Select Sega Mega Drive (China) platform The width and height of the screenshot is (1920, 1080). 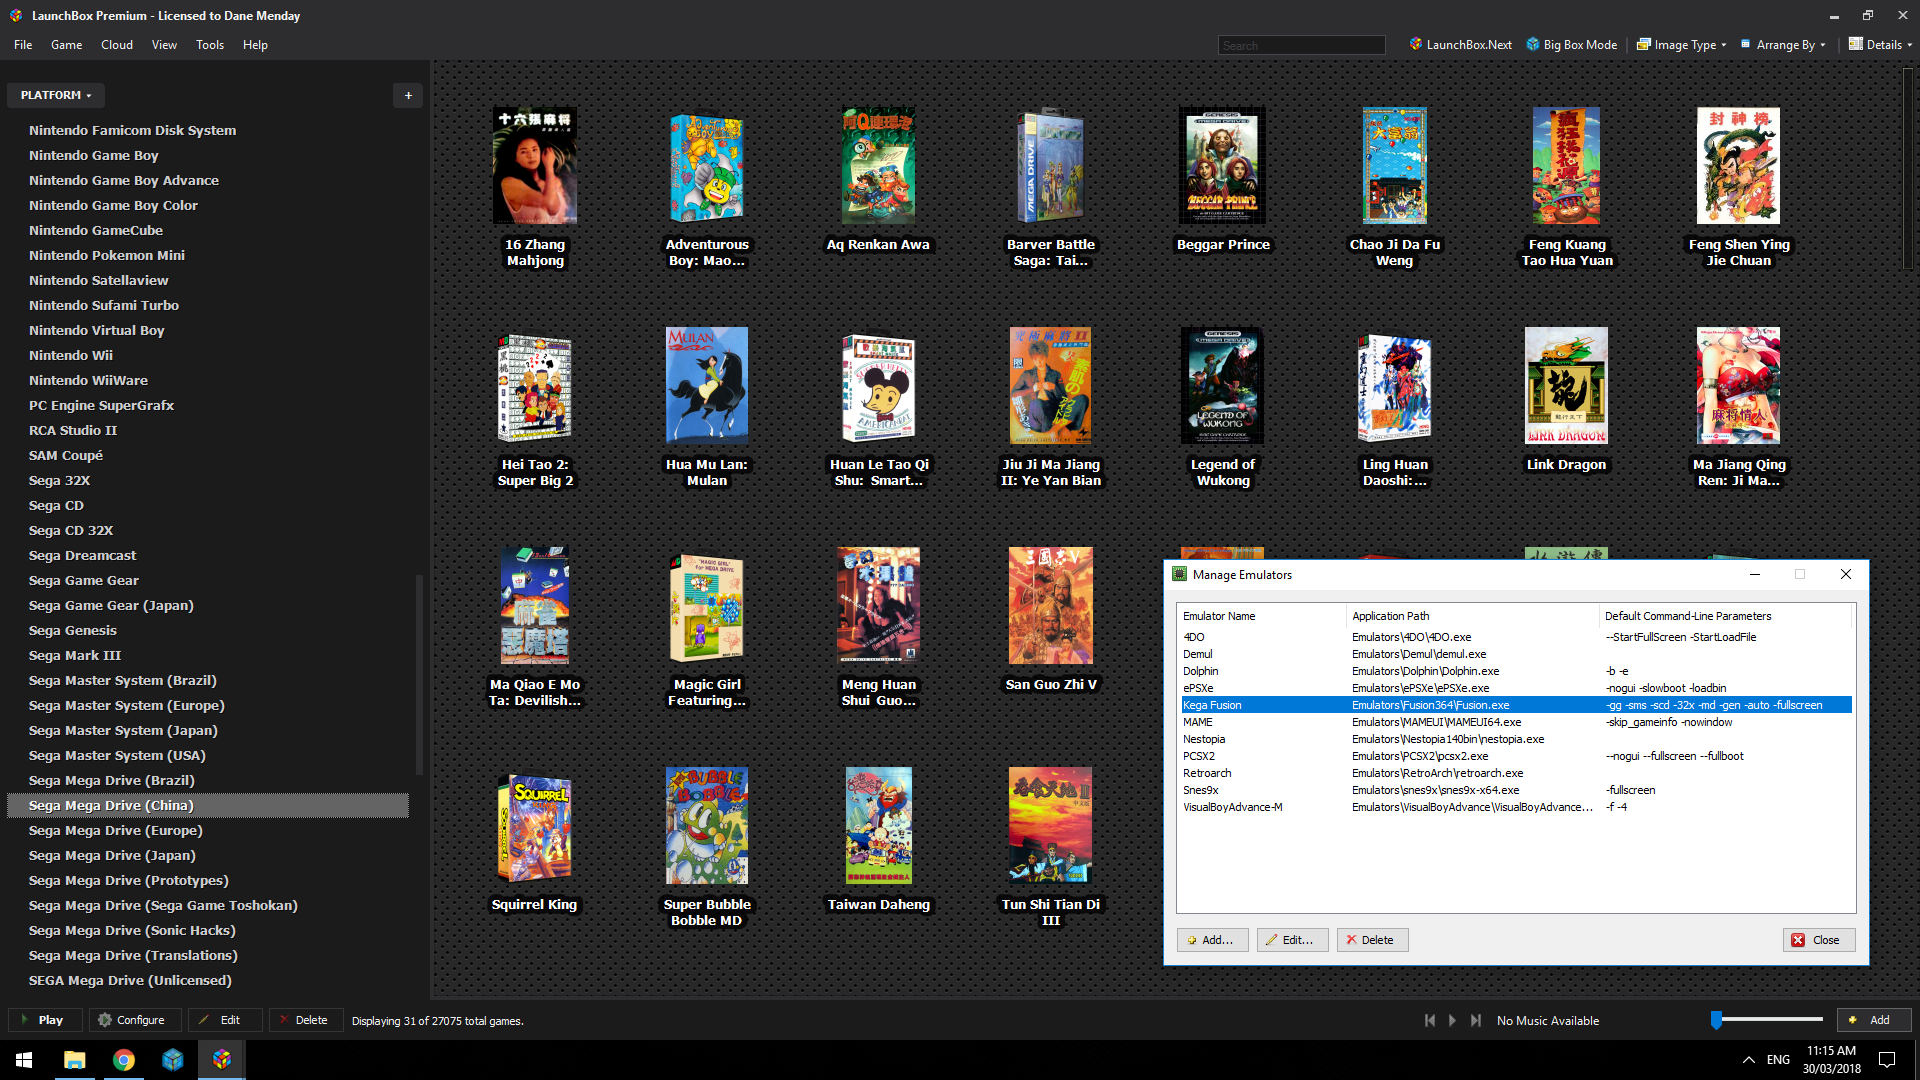point(208,805)
